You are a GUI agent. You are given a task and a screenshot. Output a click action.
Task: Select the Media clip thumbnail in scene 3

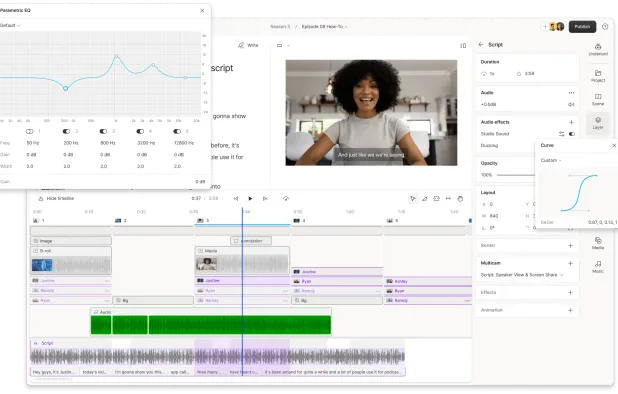tap(207, 264)
